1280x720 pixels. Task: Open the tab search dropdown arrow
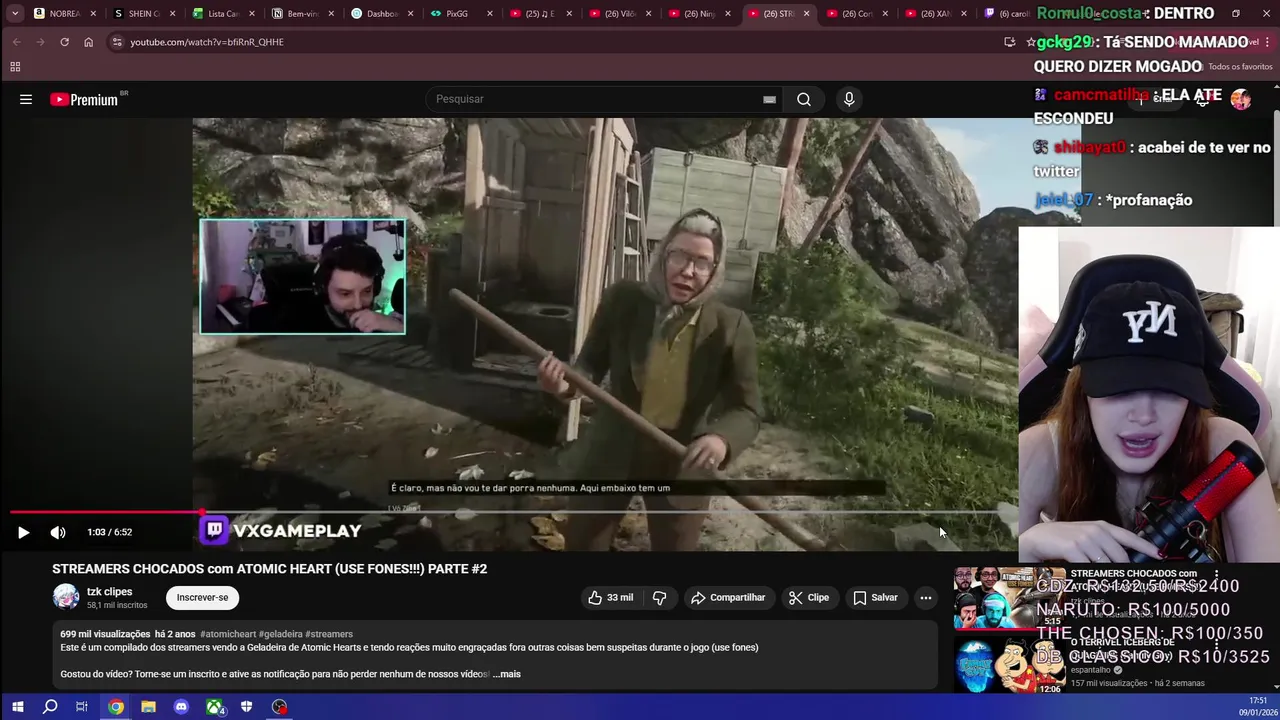point(15,14)
